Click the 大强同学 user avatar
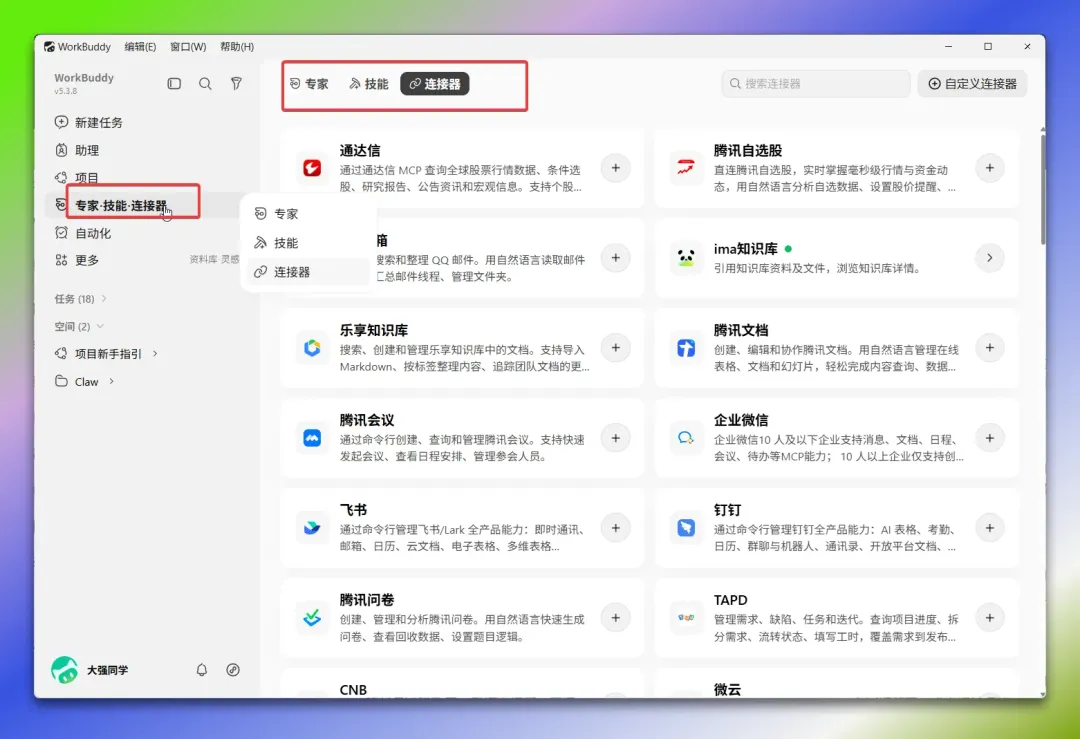 [x=65, y=669]
